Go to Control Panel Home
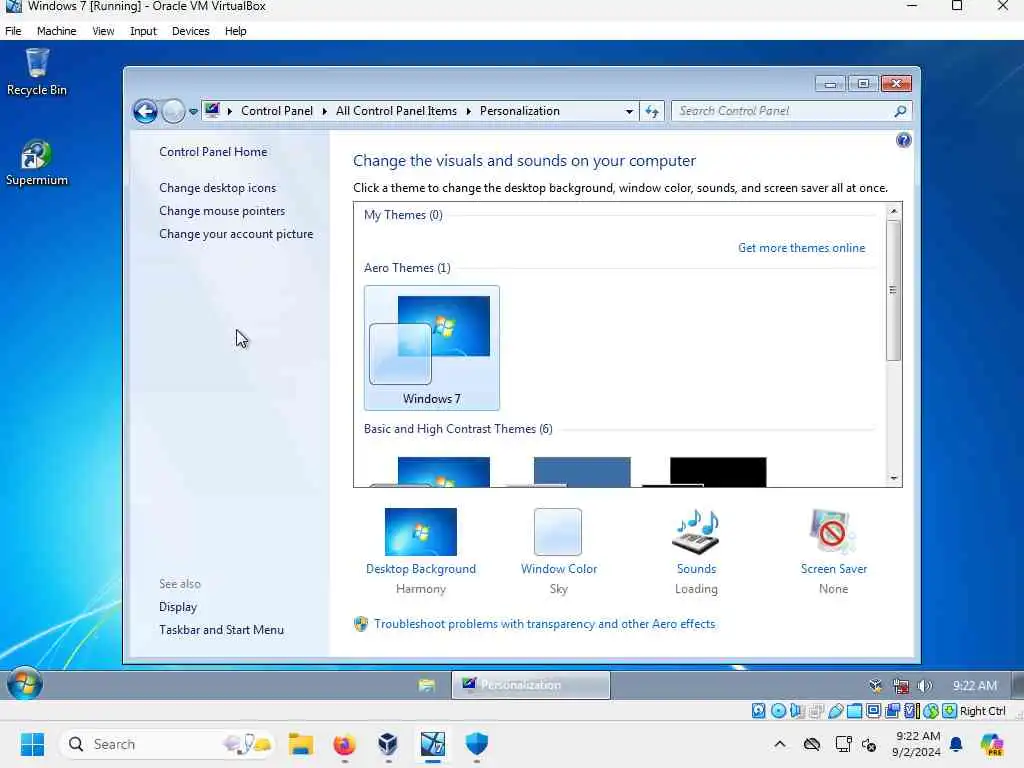The width and height of the screenshot is (1024, 768). (213, 152)
